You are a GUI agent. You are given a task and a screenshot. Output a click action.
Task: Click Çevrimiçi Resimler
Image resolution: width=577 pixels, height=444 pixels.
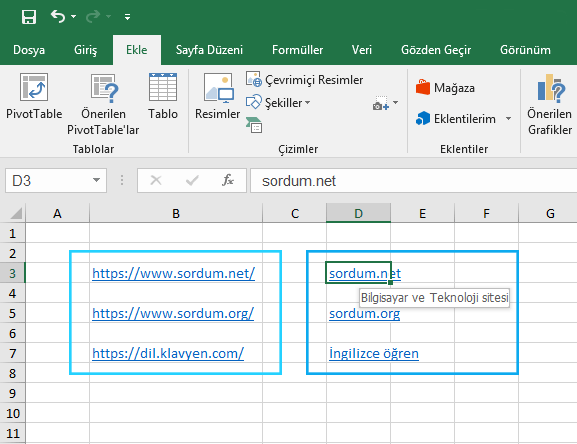(304, 79)
